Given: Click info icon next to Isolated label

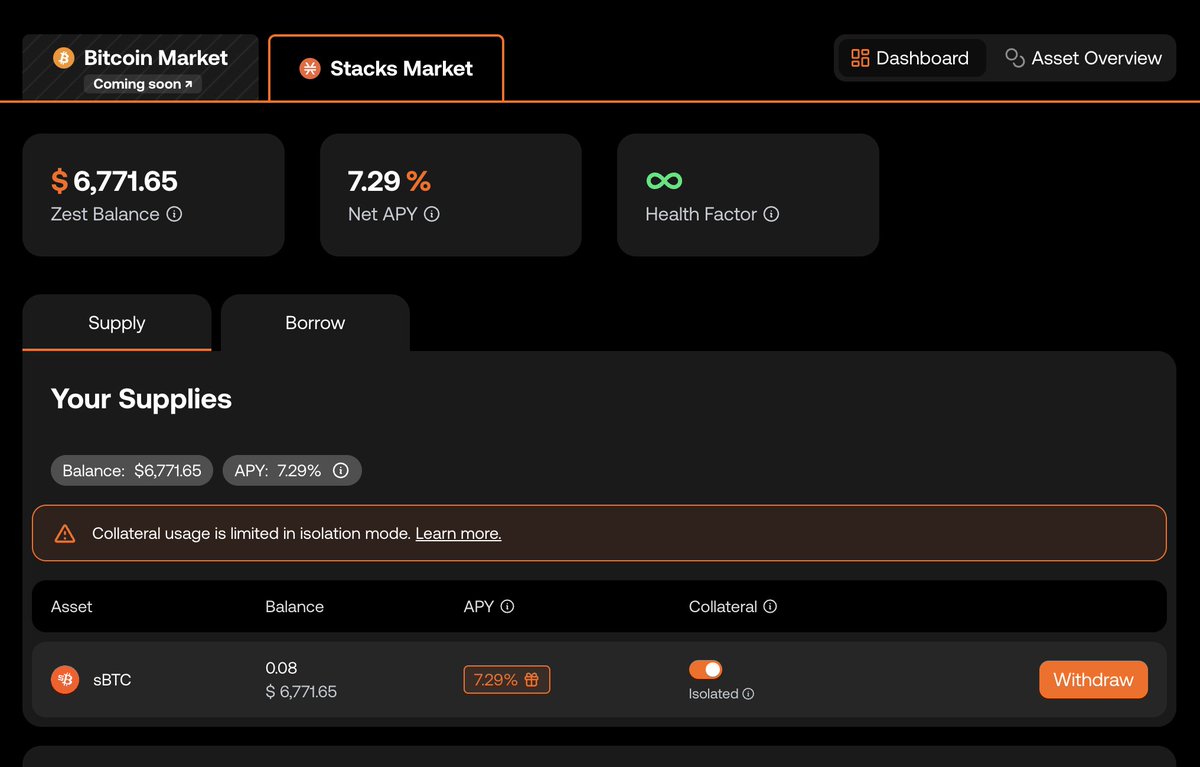Looking at the screenshot, I should click(748, 694).
